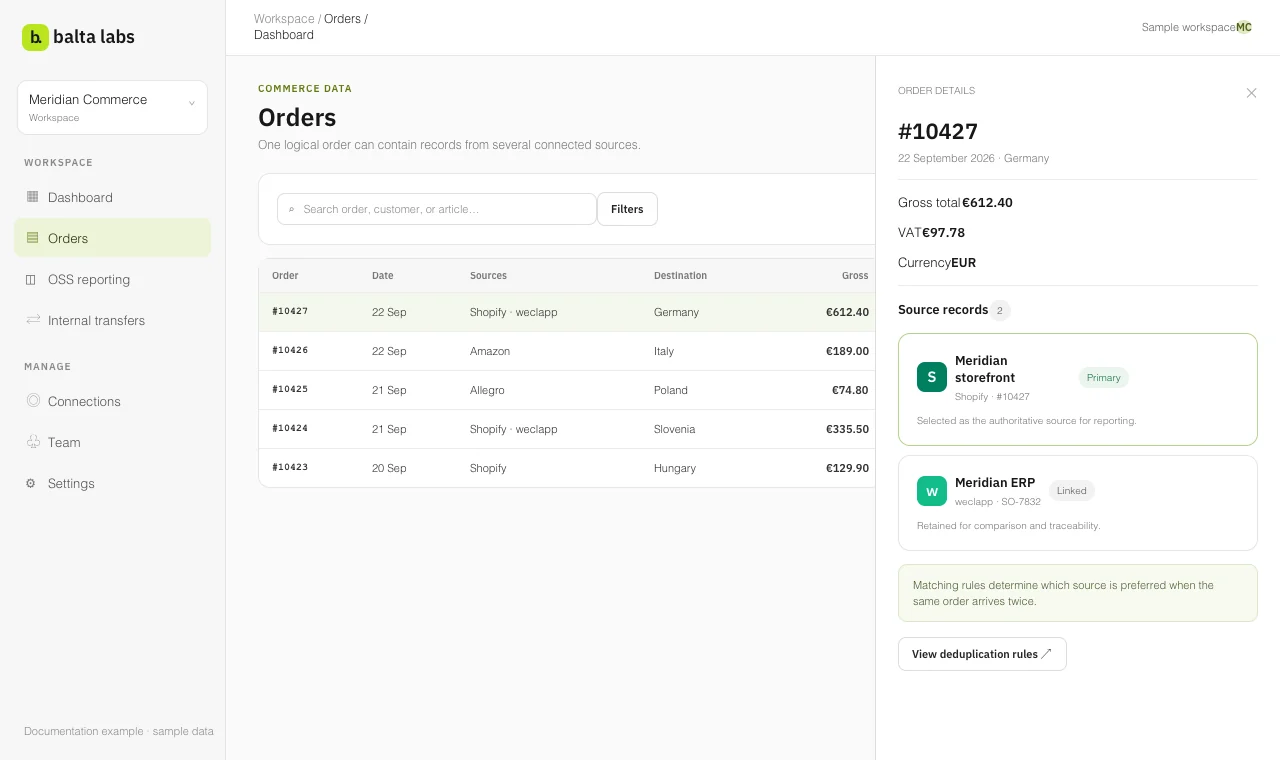Click the View deduplication rules button
Image resolution: width=1280 pixels, height=760 pixels.
point(982,654)
